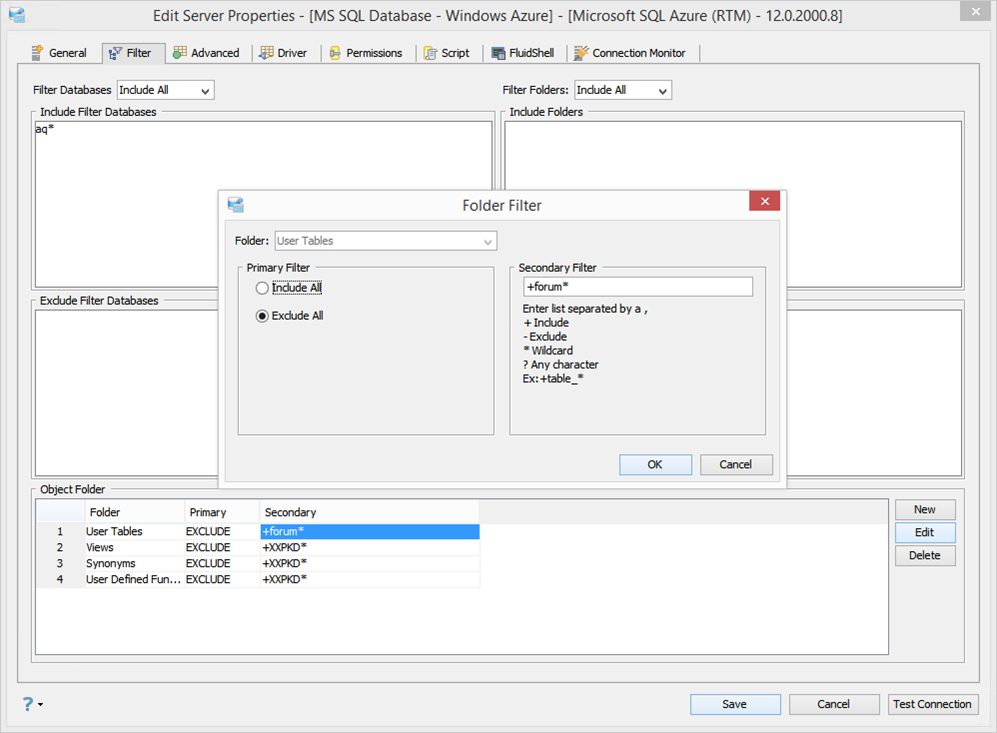Click New in Object Folder
This screenshot has width=997, height=733.
(925, 510)
